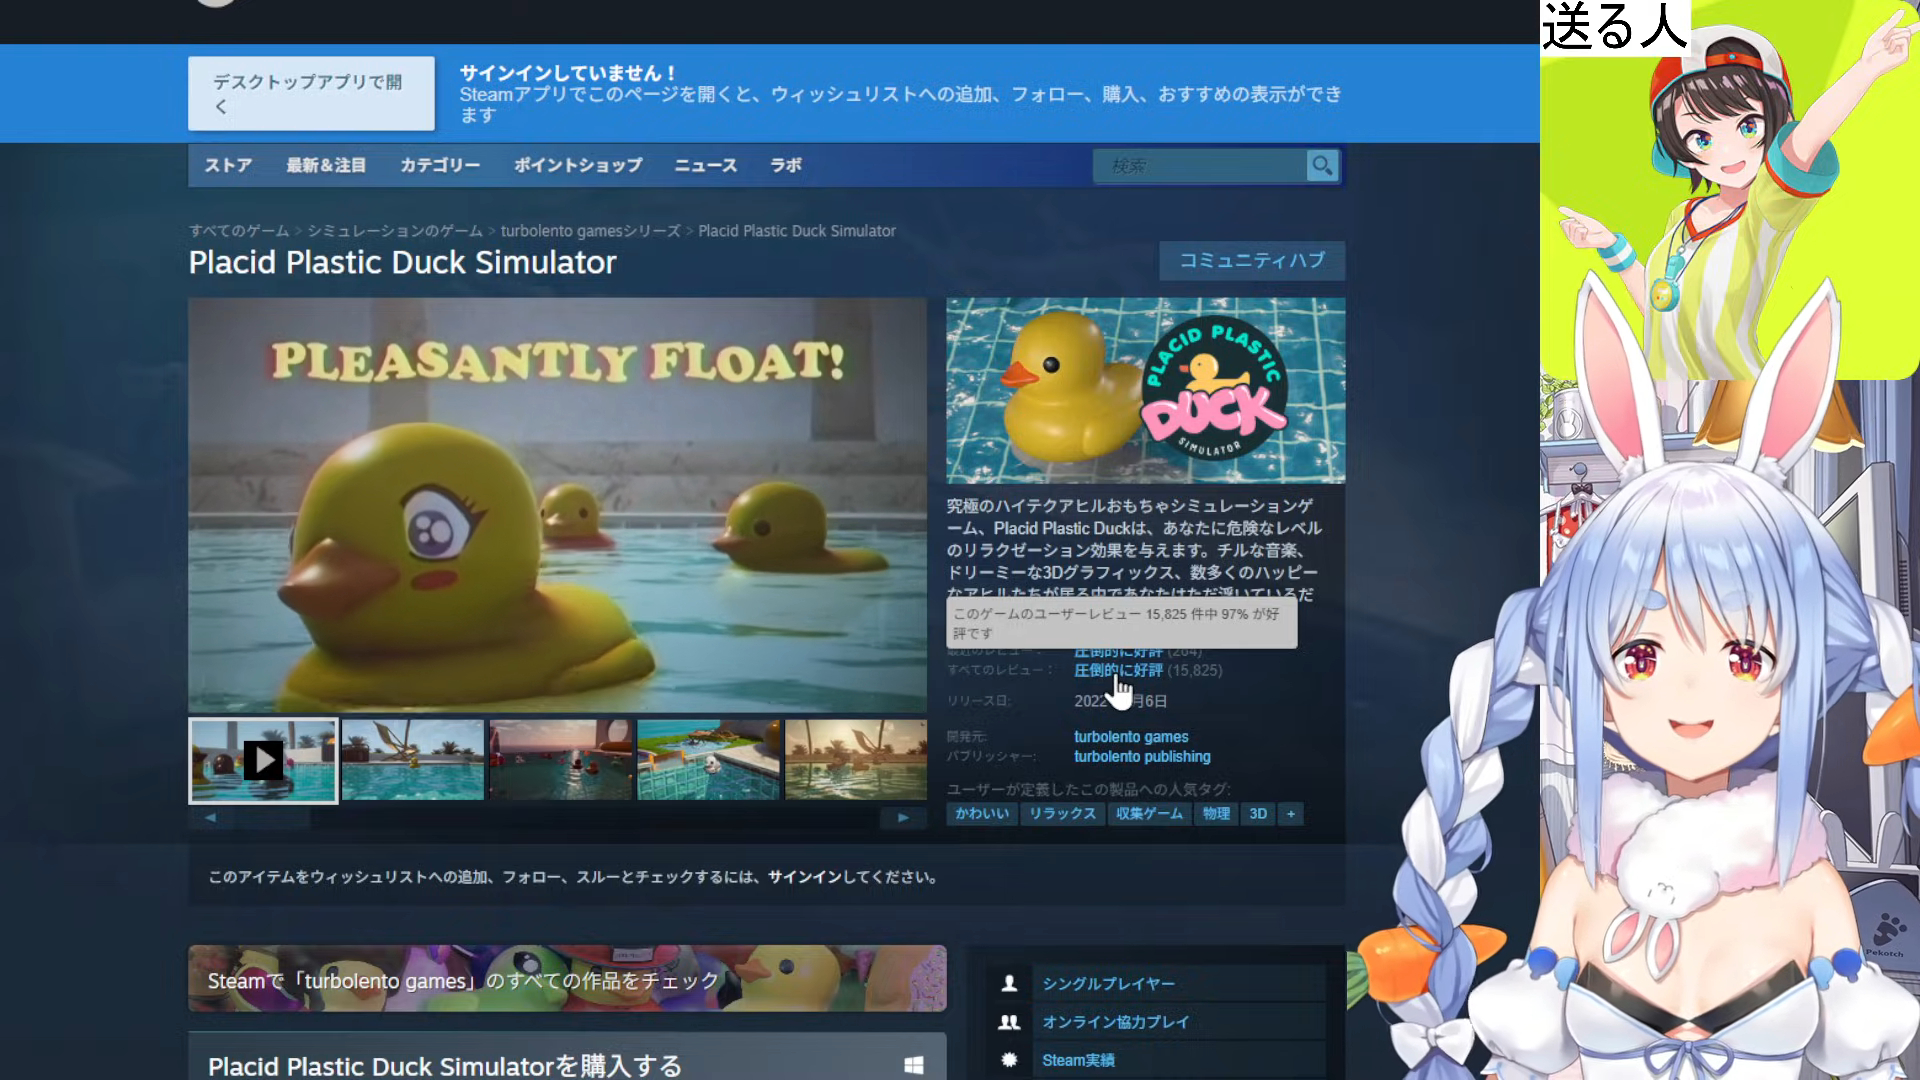Click the game header capsule image
The width and height of the screenshot is (1920, 1080).
[x=1145, y=390]
